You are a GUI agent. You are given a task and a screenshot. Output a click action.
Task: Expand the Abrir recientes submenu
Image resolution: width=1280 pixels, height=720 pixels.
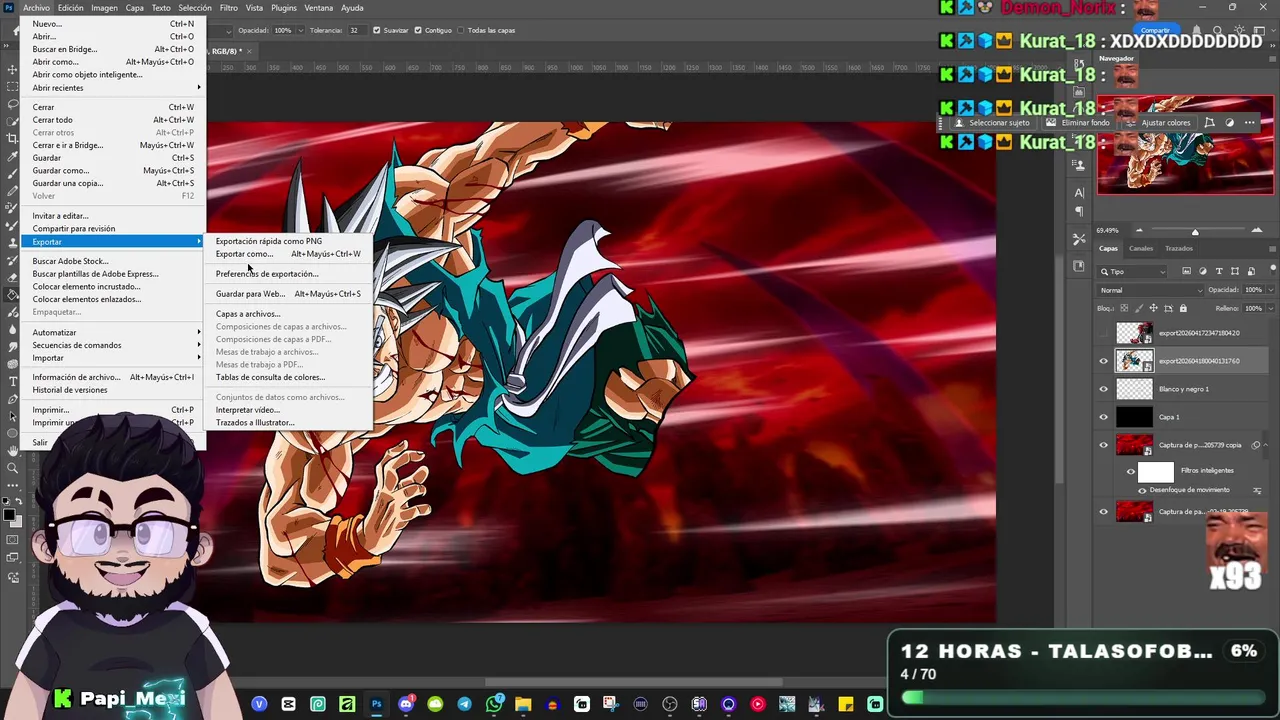[115, 87]
